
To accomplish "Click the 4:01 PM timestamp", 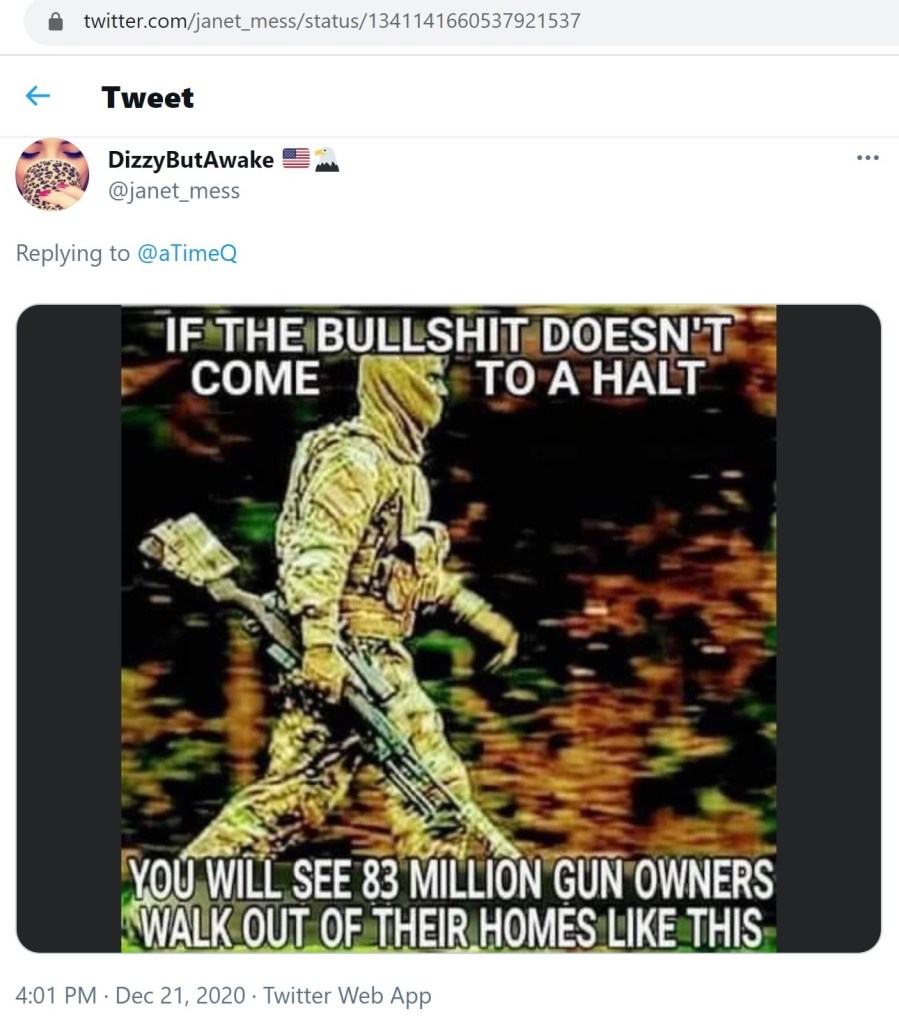I will 56,996.
